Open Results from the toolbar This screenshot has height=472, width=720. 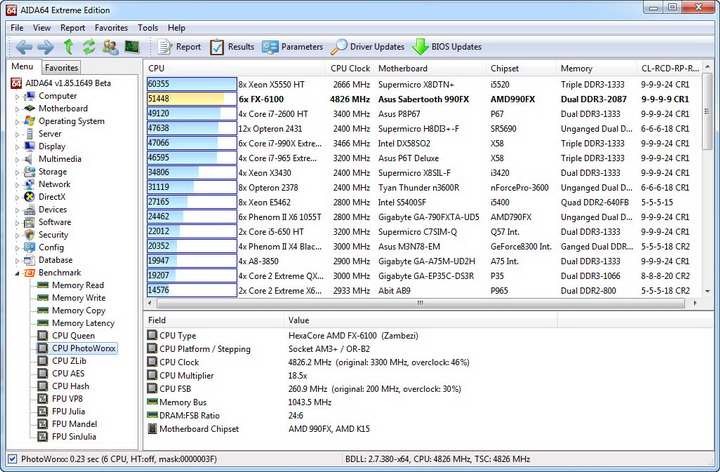(x=232, y=47)
